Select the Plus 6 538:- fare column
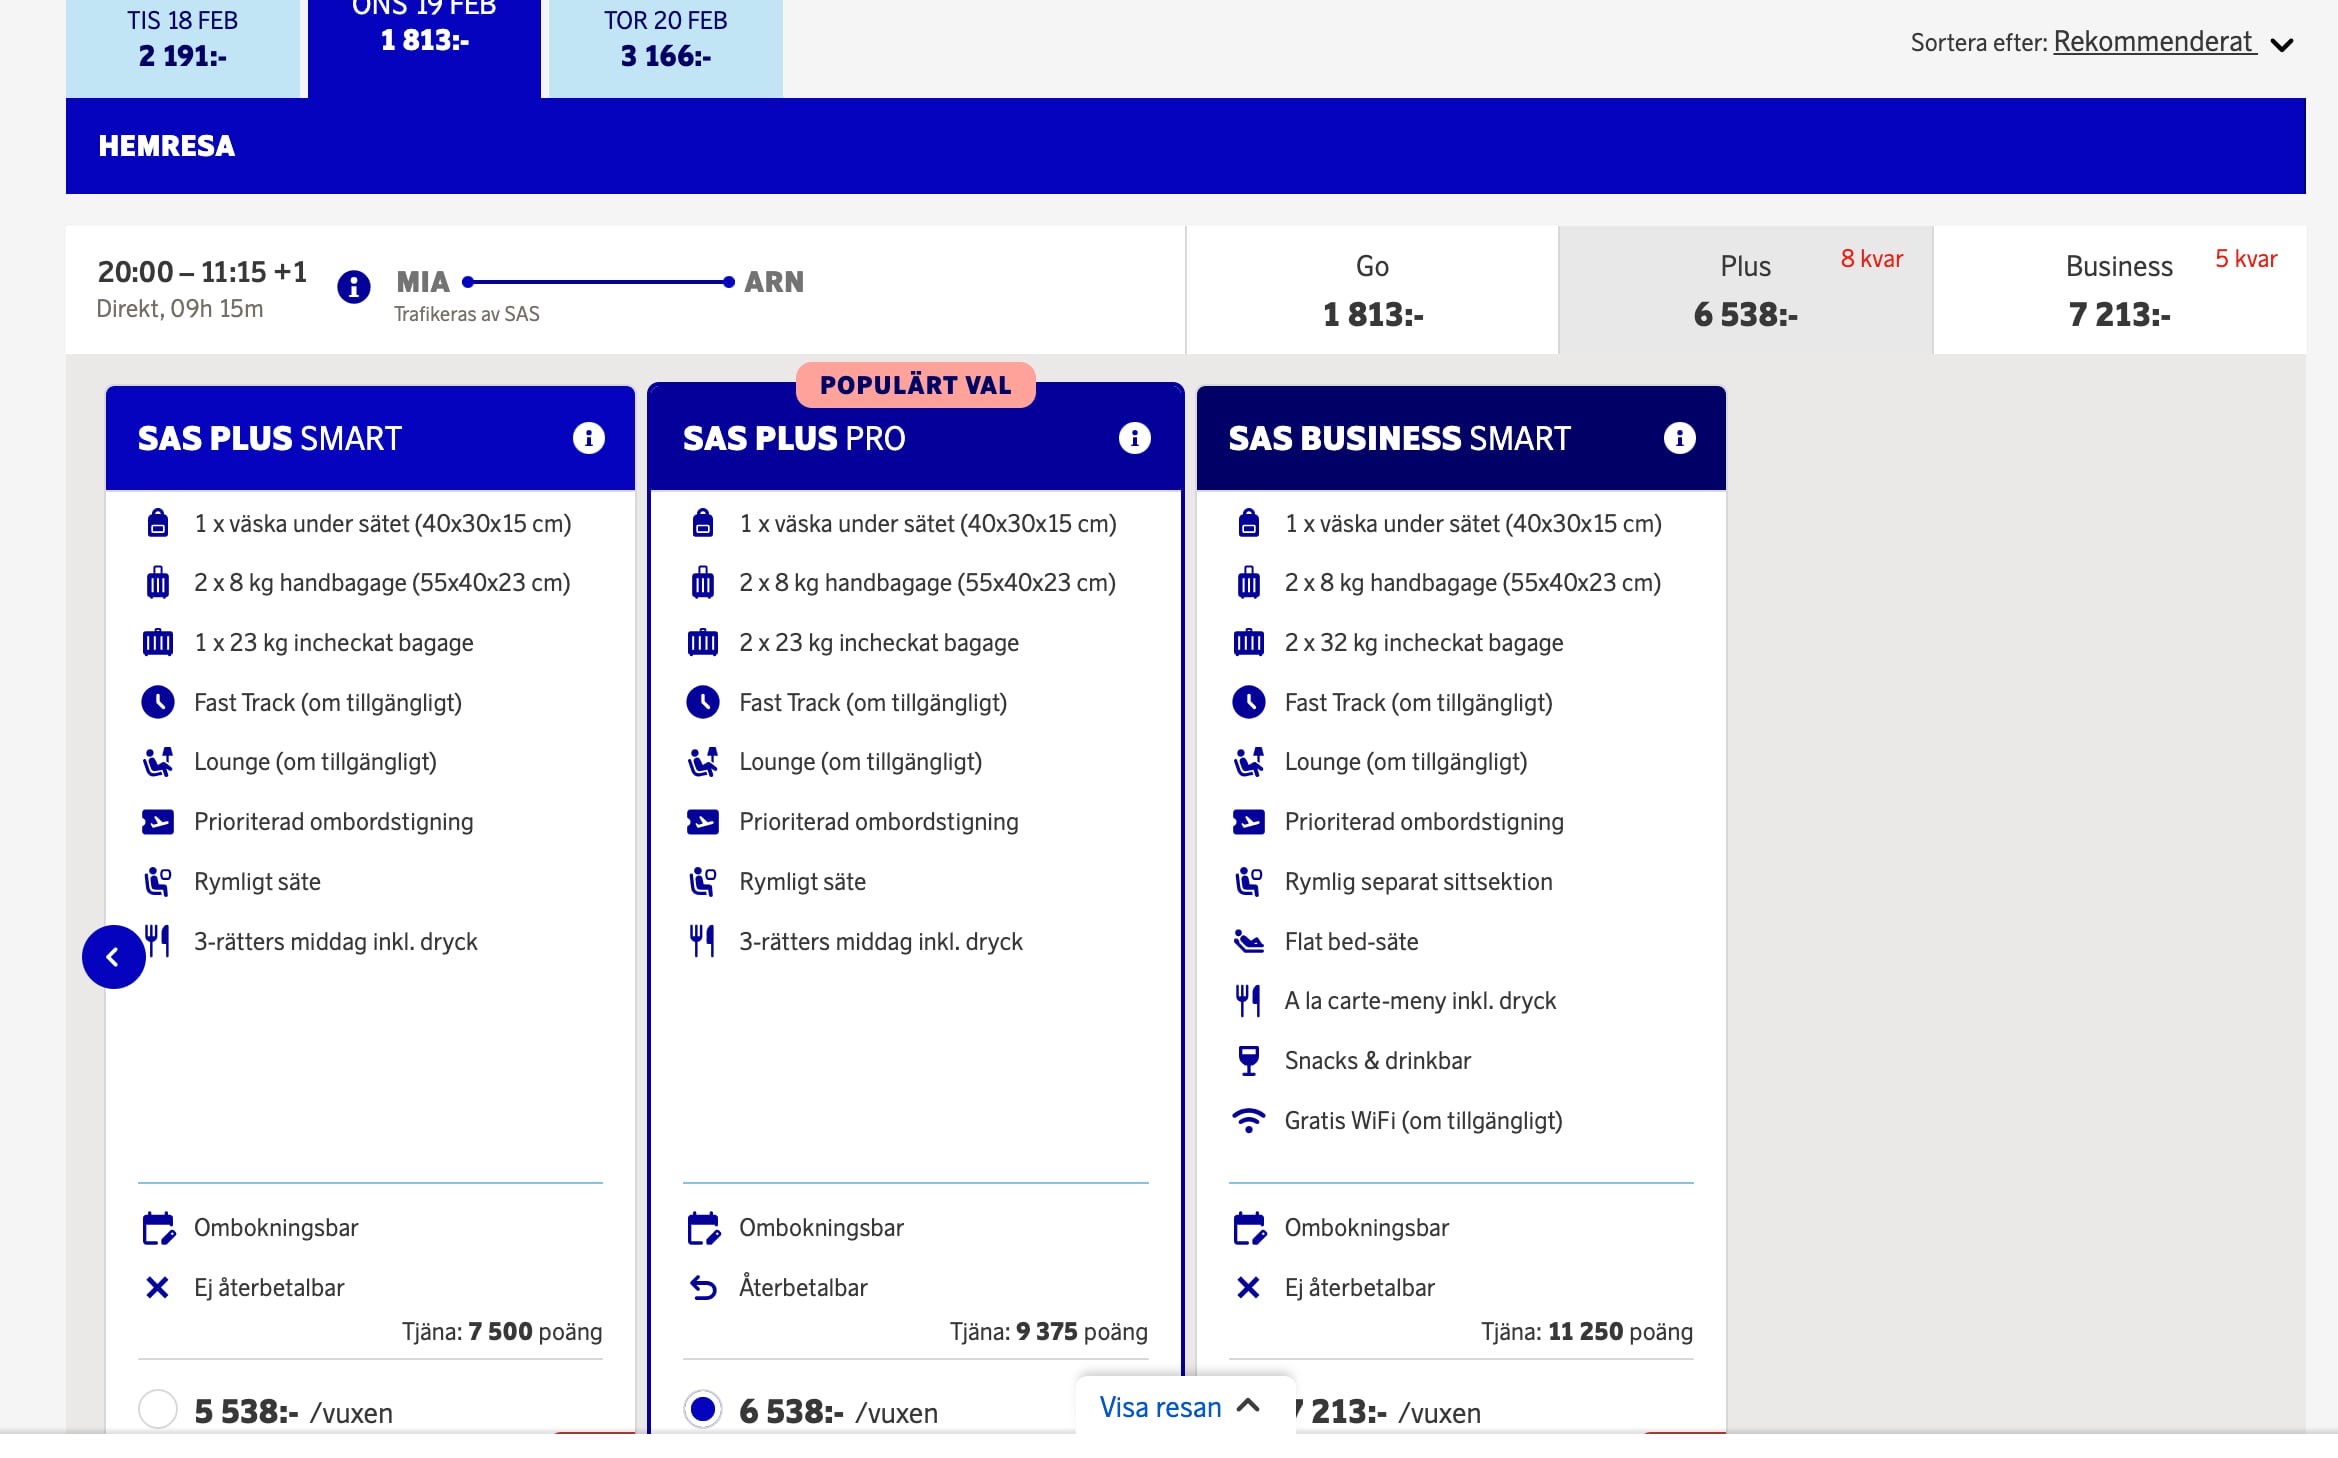Viewport: 2338px width, 1458px height. tap(1745, 291)
